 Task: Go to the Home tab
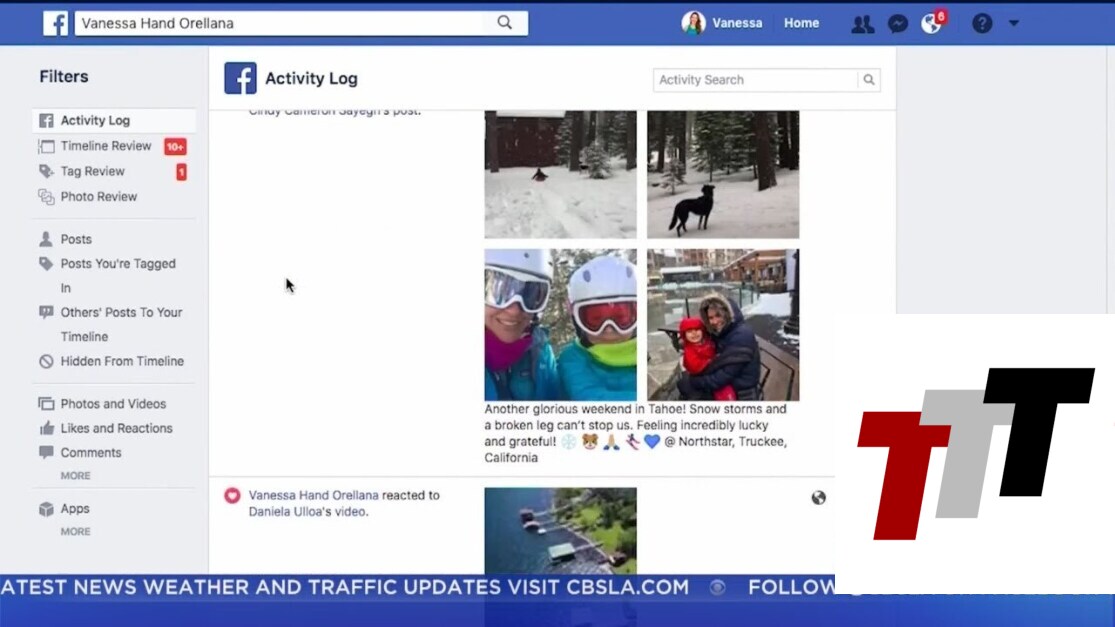[801, 23]
